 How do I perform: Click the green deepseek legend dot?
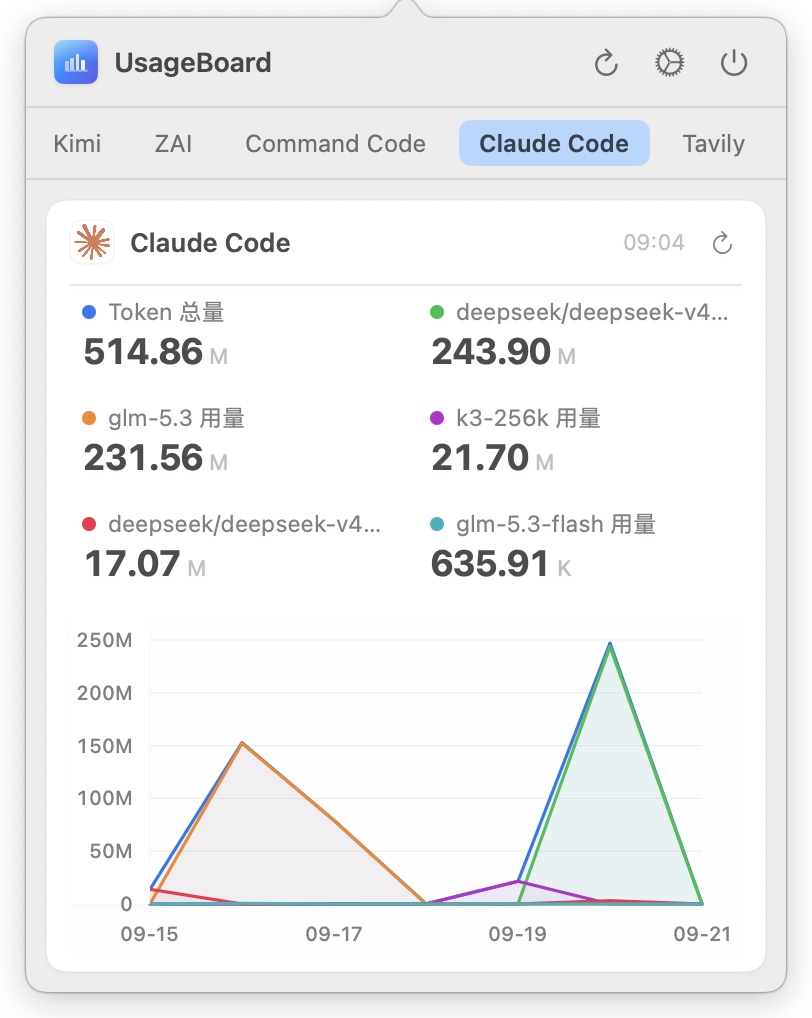coord(437,312)
